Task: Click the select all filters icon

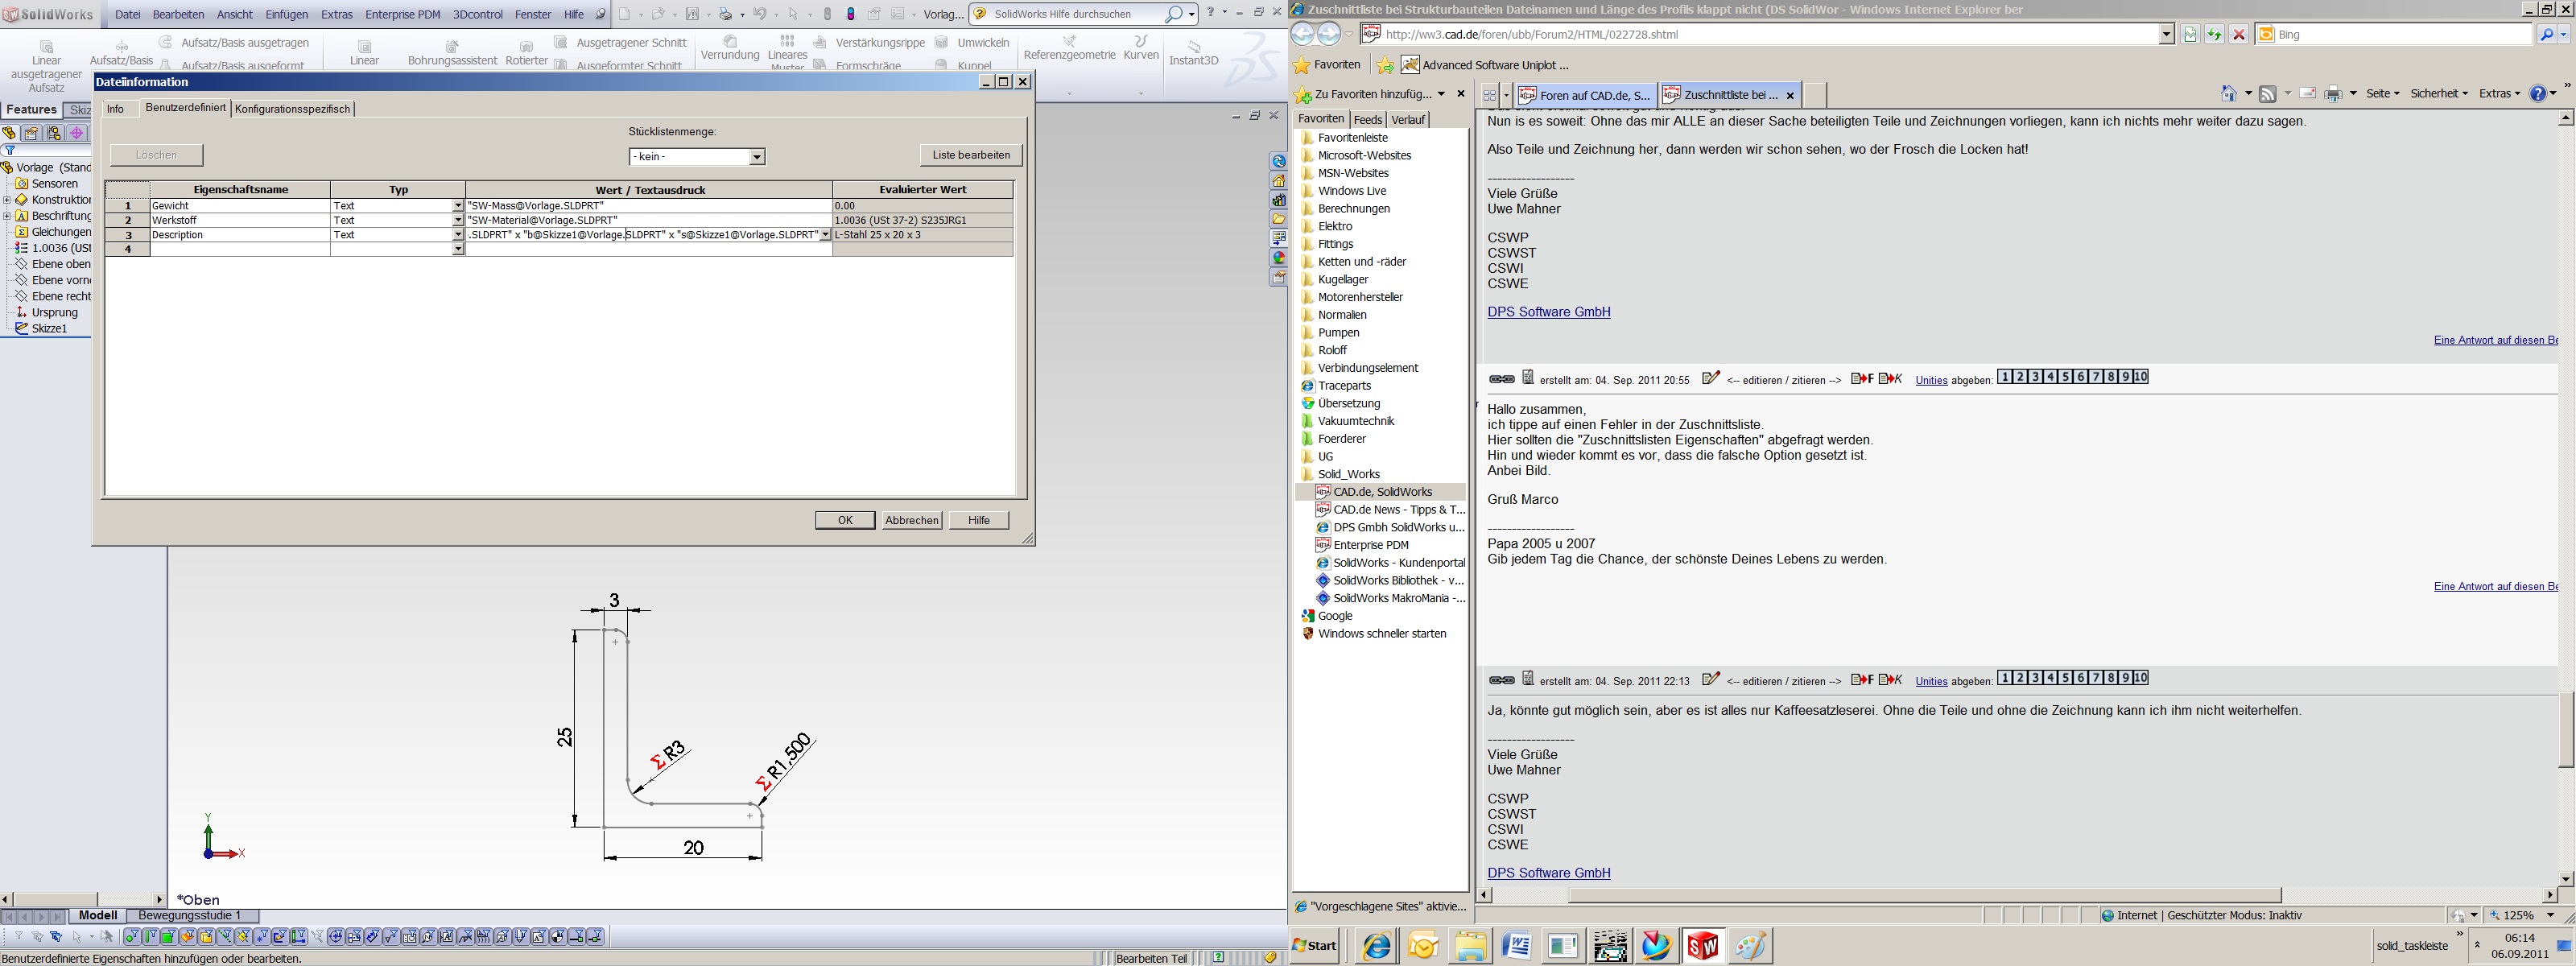Action: coord(56,937)
